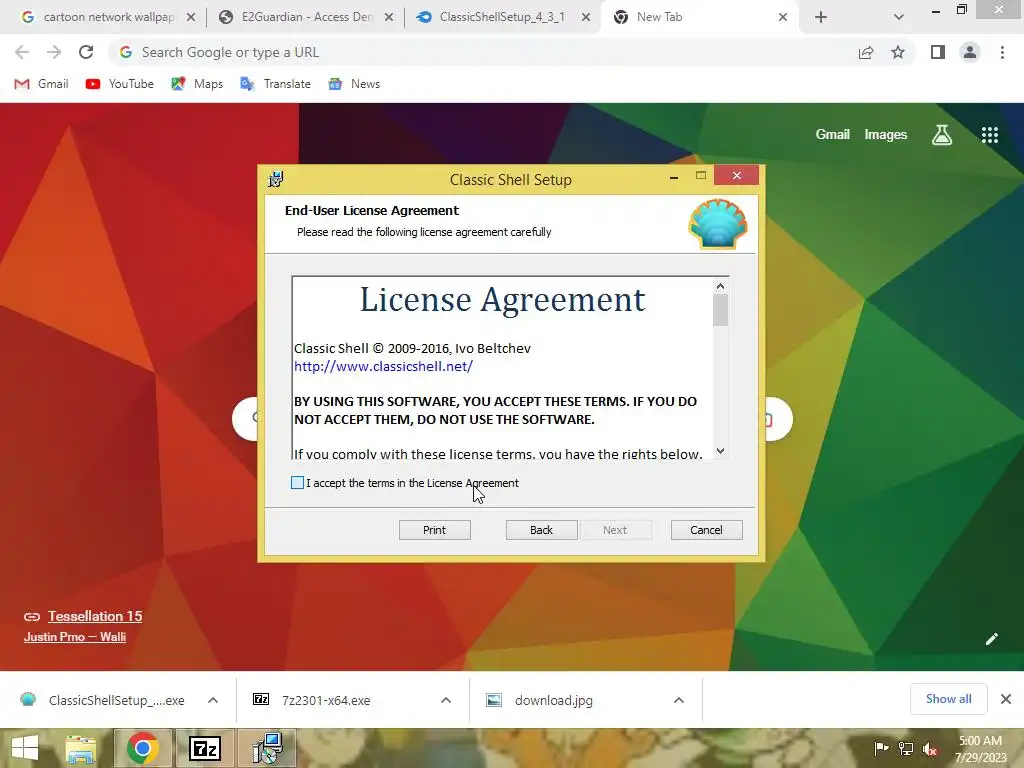Click Images link on New Tab page
This screenshot has width=1024, height=768.
point(886,135)
